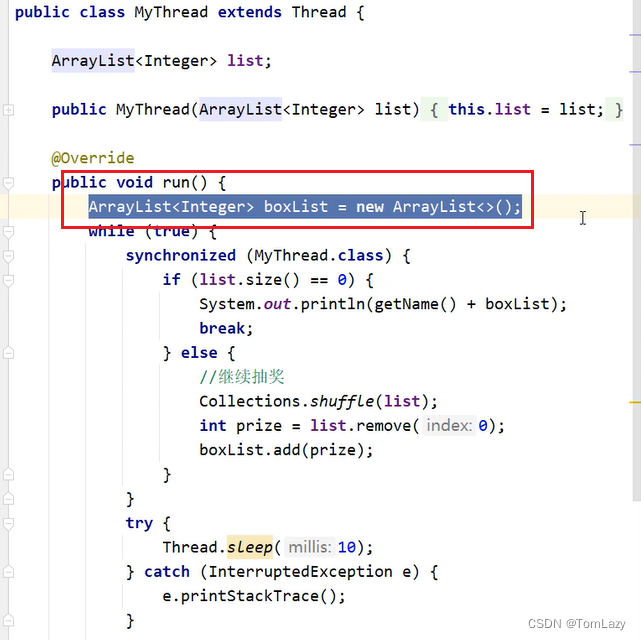The image size is (641, 640).
Task: Collapse the while (true) loop block
Action: point(8,232)
